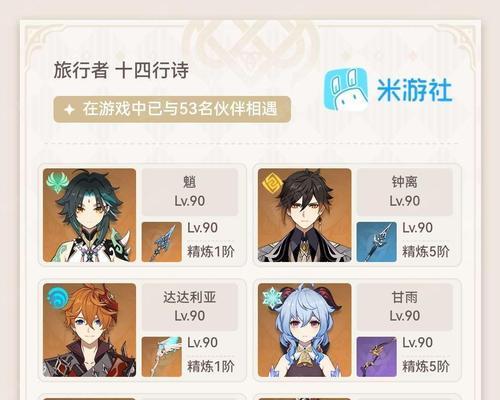Select 甘雨 character portrait
Viewport: 500px width, 400px height.
(x=305, y=330)
